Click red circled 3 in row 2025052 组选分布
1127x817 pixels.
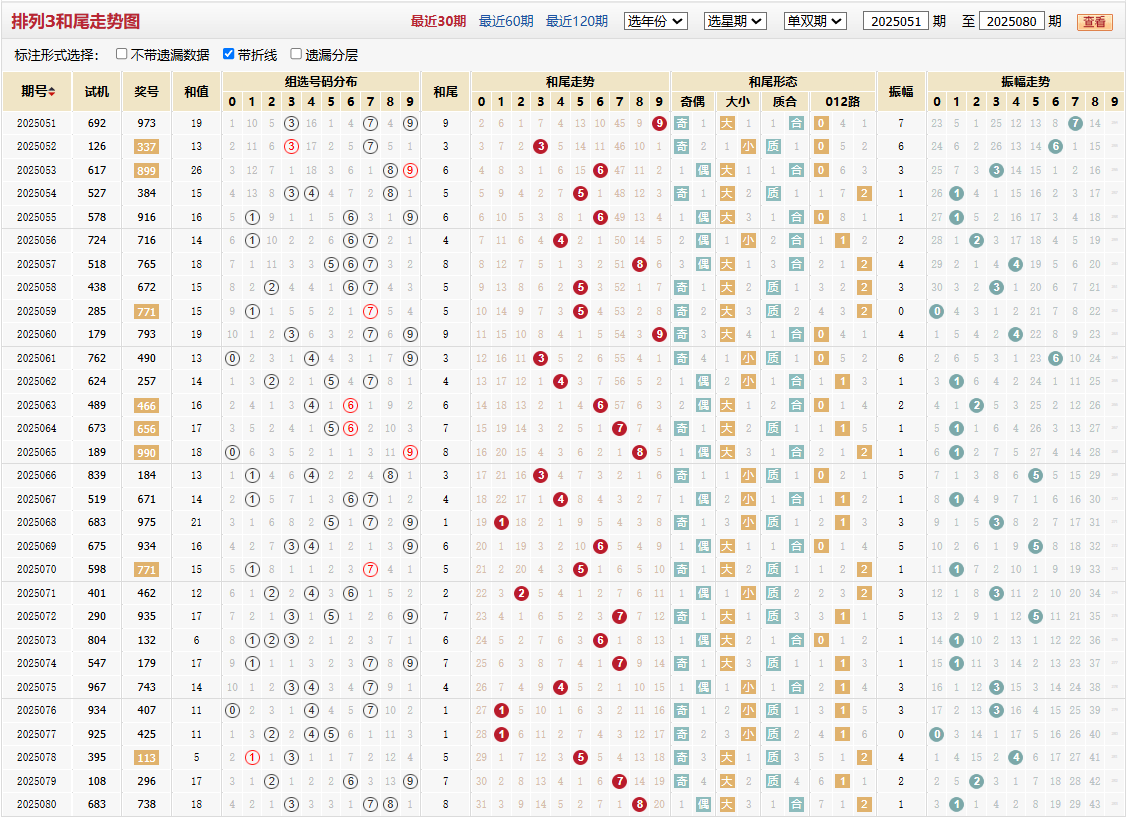tap(291, 147)
